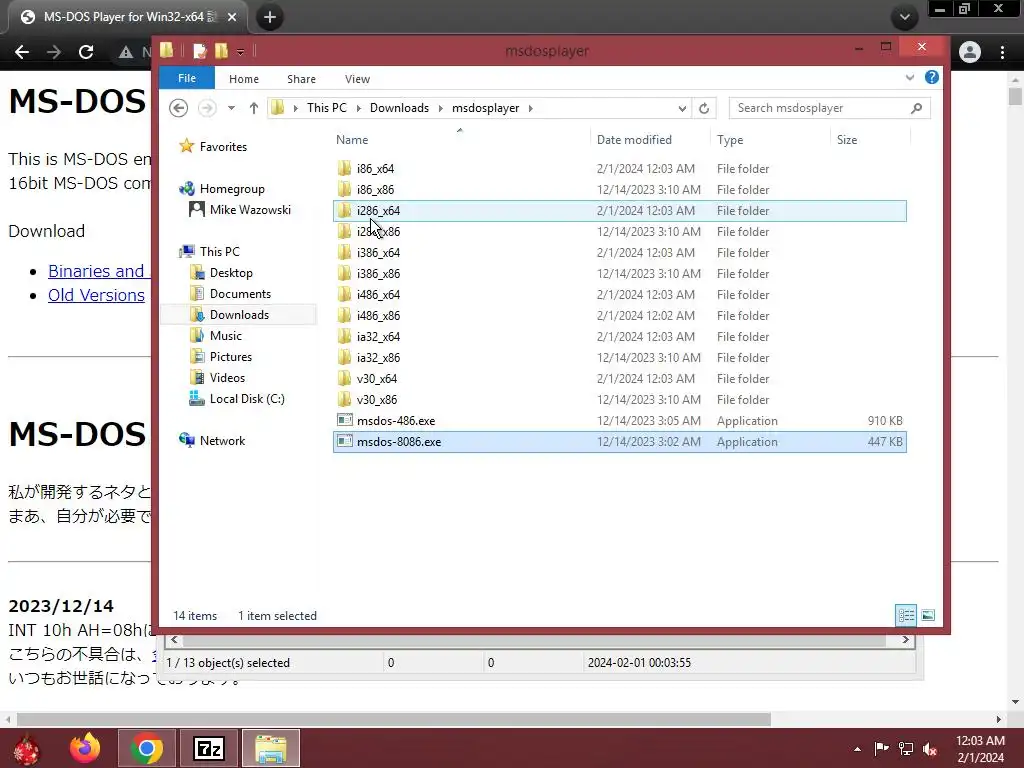Open the Home ribbon tab
Screen dimensions: 1024x768
pos(244,79)
